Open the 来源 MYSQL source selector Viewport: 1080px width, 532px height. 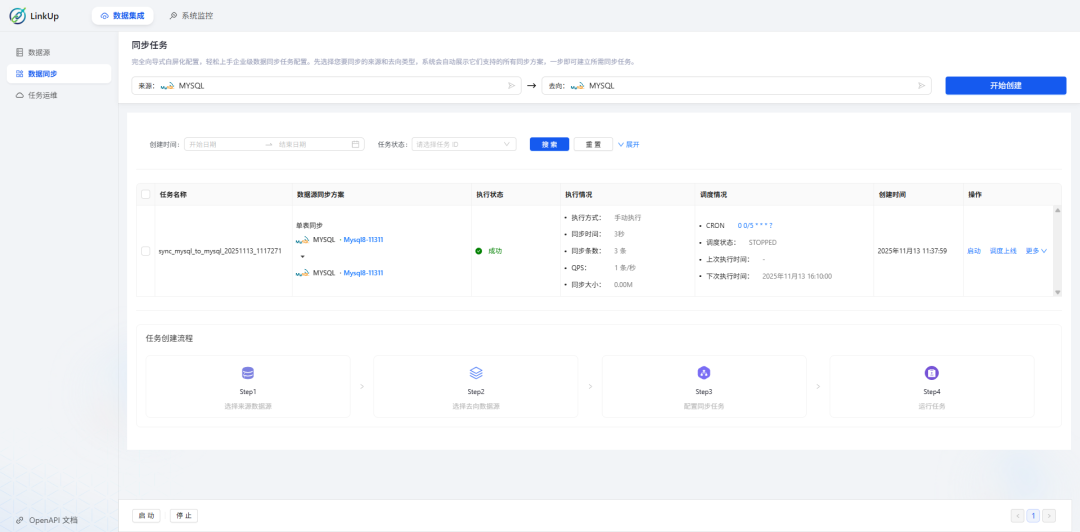(326, 85)
